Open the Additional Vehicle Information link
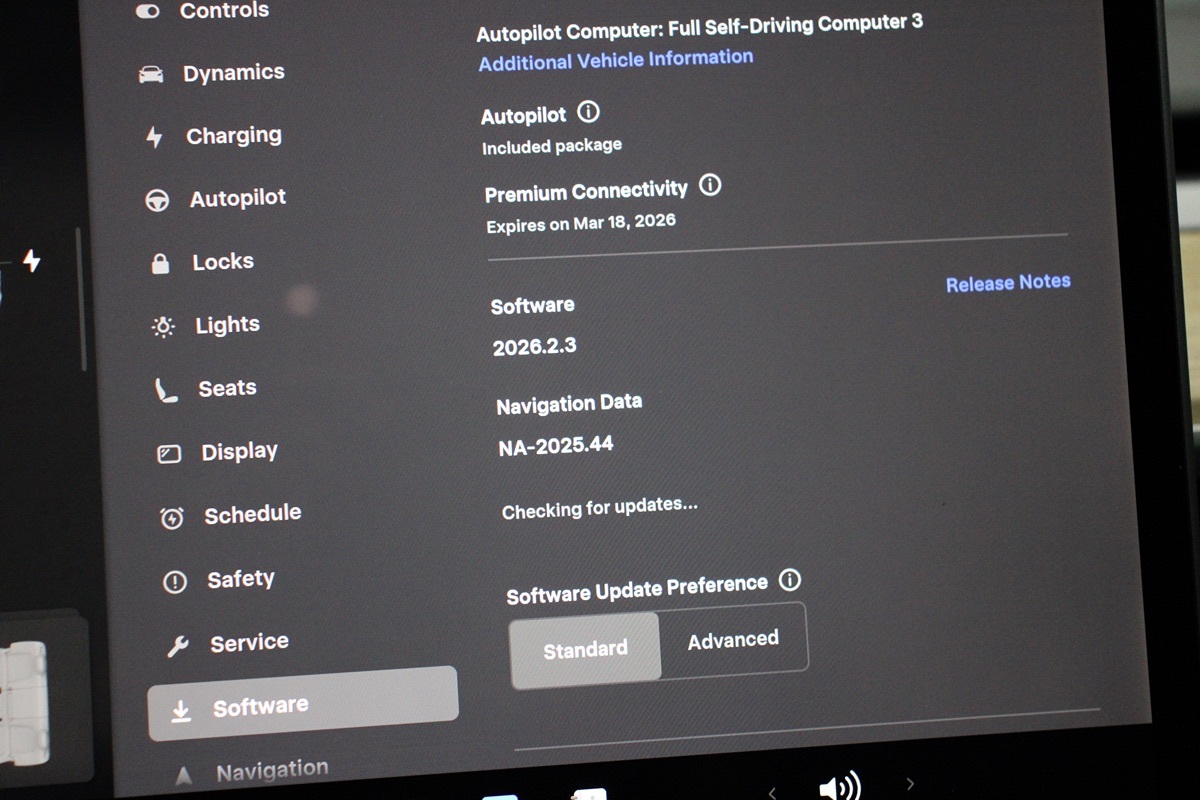This screenshot has width=1200, height=800. tap(615, 60)
